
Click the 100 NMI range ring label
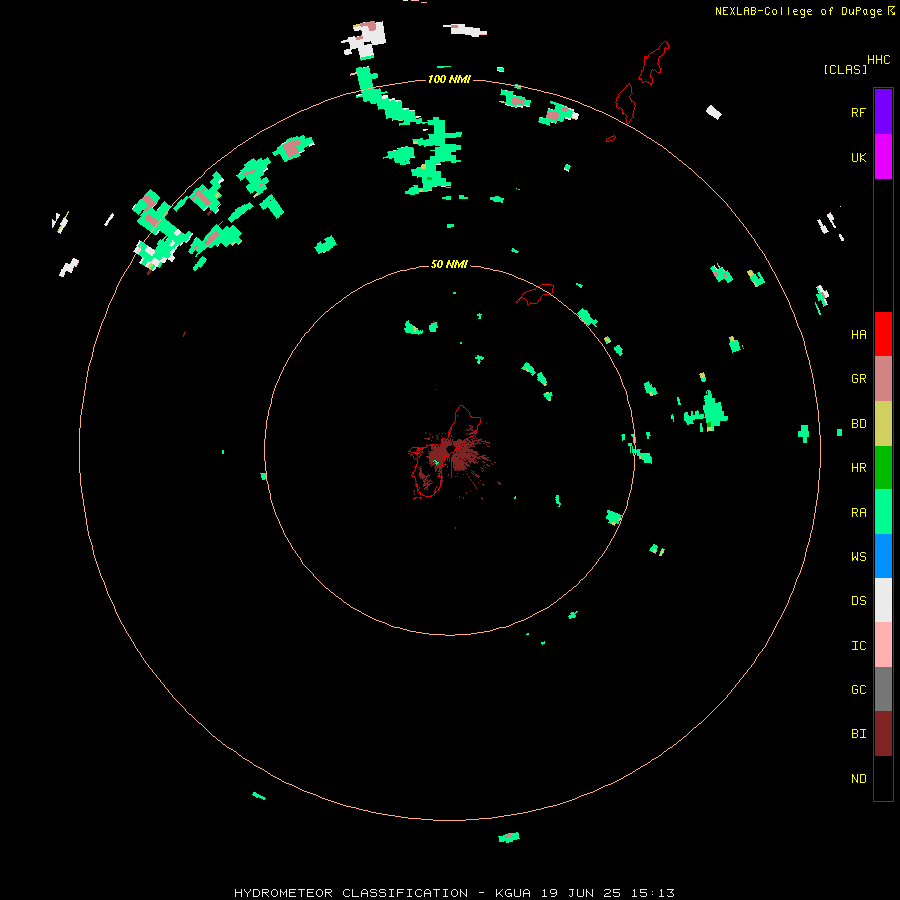tap(449, 79)
